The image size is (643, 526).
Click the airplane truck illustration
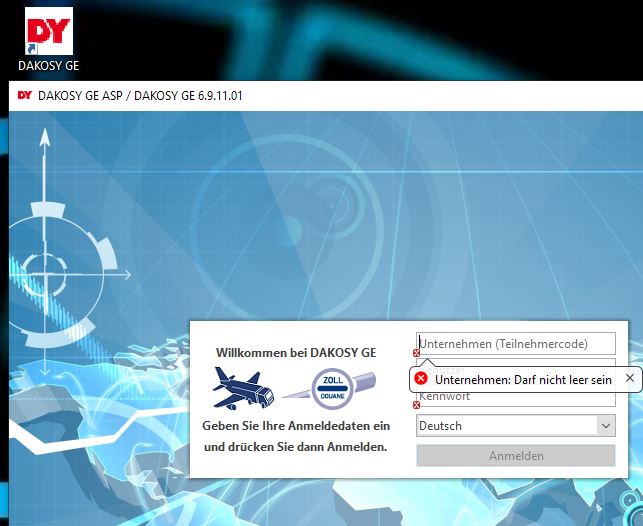[x=243, y=388]
